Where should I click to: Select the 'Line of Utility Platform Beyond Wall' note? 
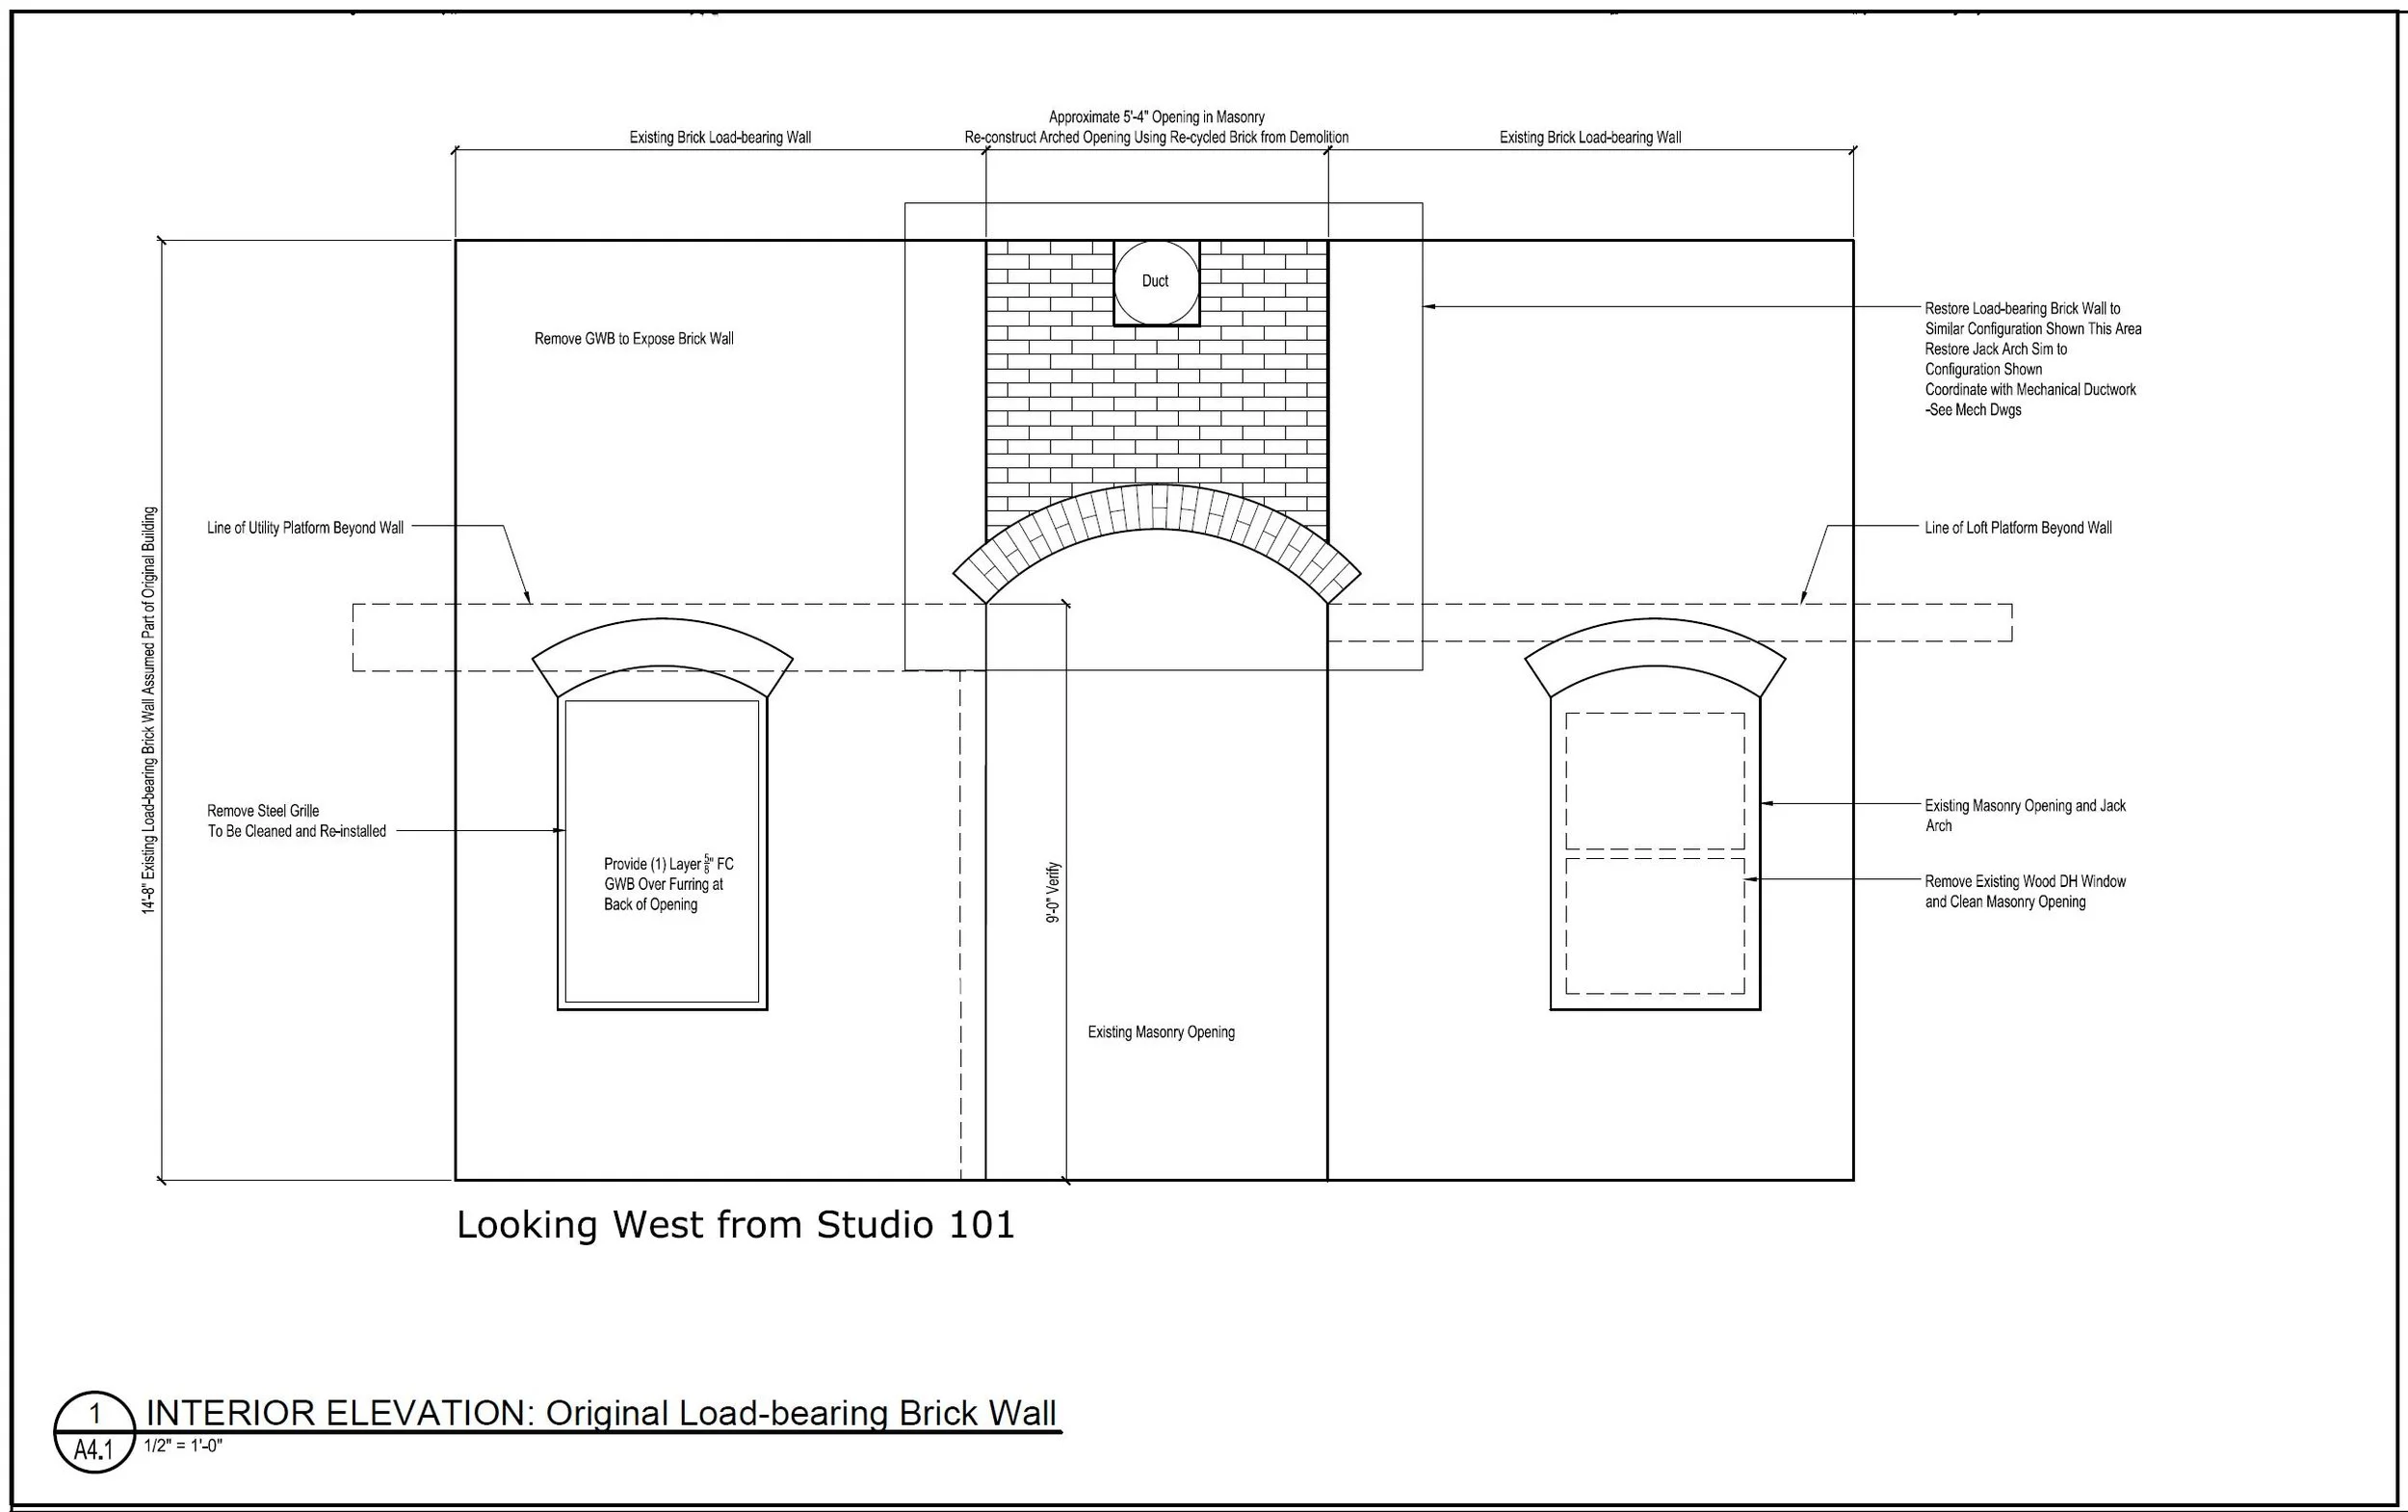[x=305, y=528]
